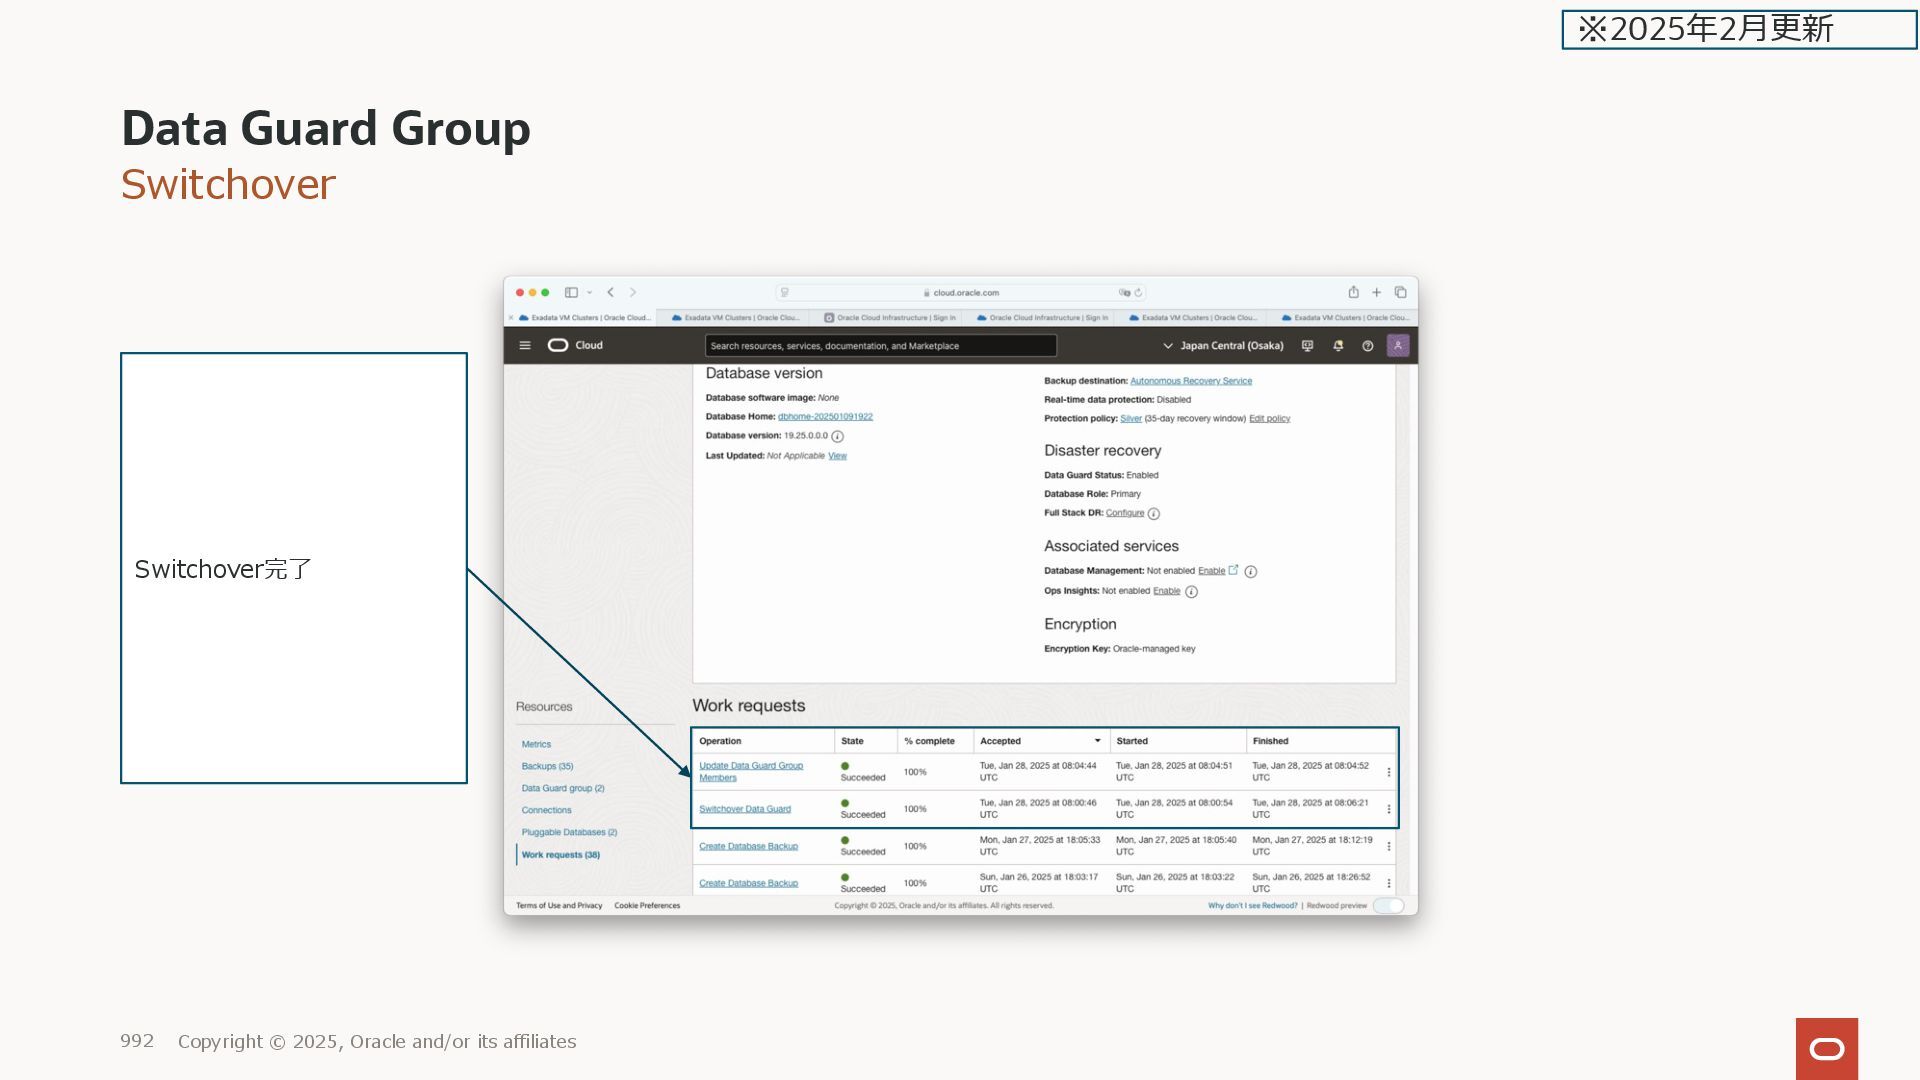The width and height of the screenshot is (1920, 1080).
Task: Open the notifications bell icon
Action: point(1338,346)
